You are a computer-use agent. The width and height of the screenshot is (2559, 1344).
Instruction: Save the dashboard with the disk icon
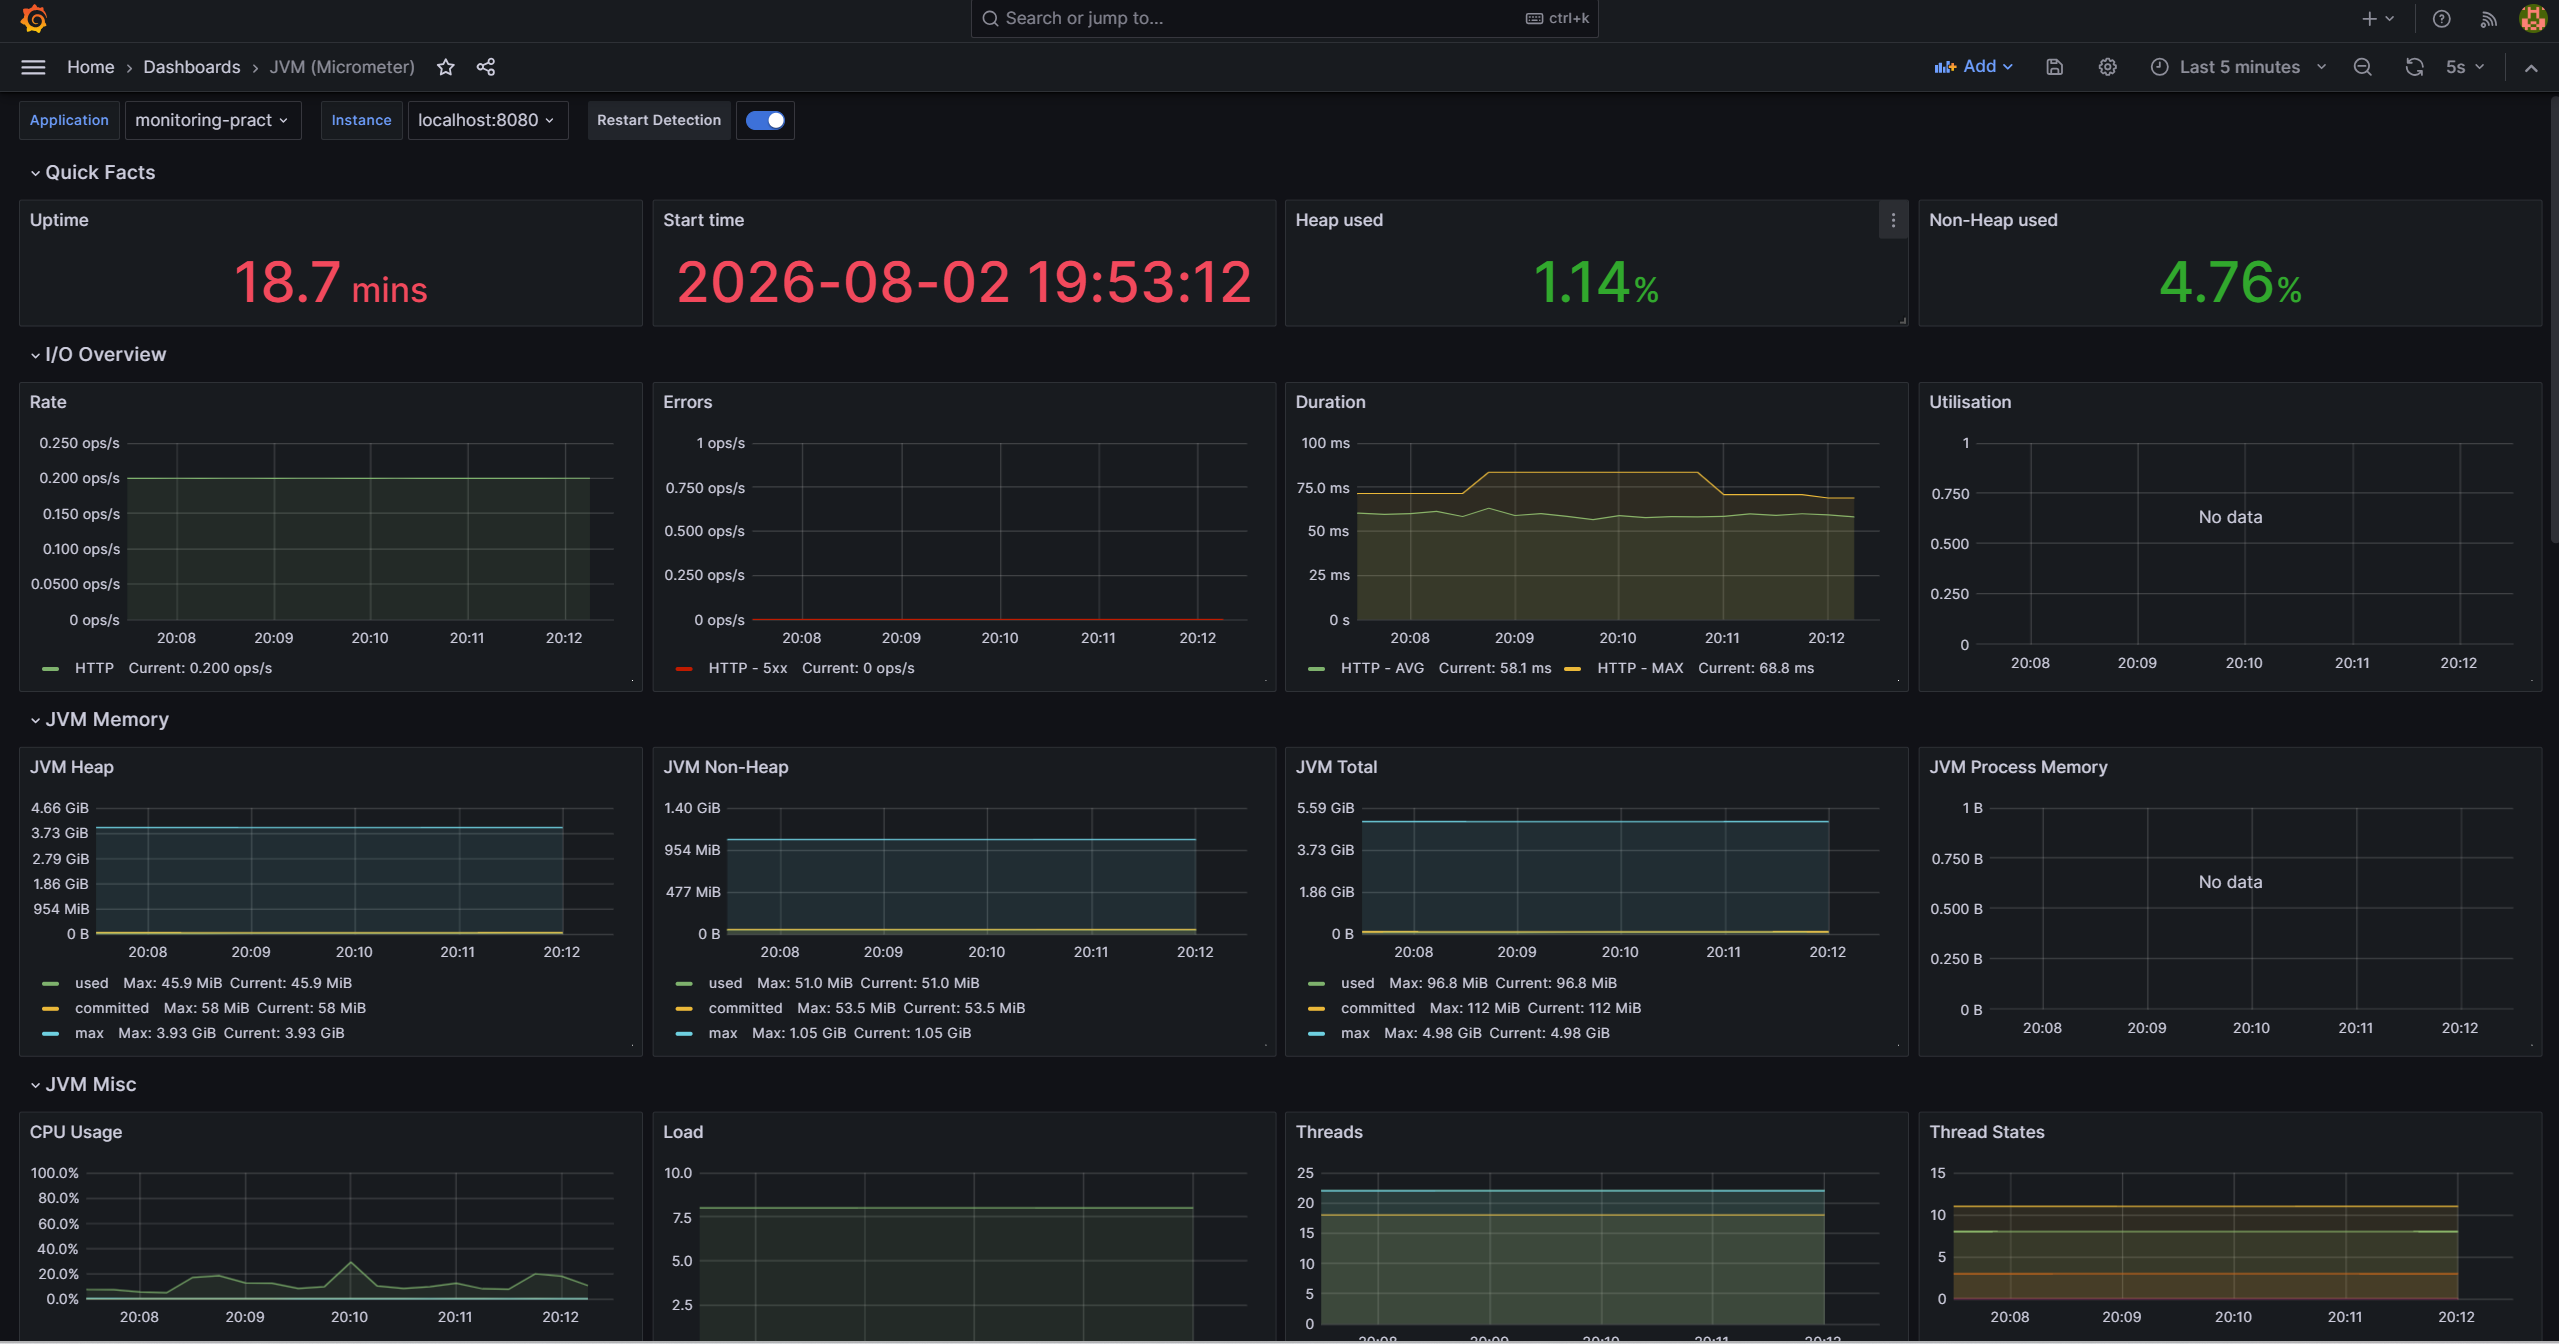coord(2054,67)
